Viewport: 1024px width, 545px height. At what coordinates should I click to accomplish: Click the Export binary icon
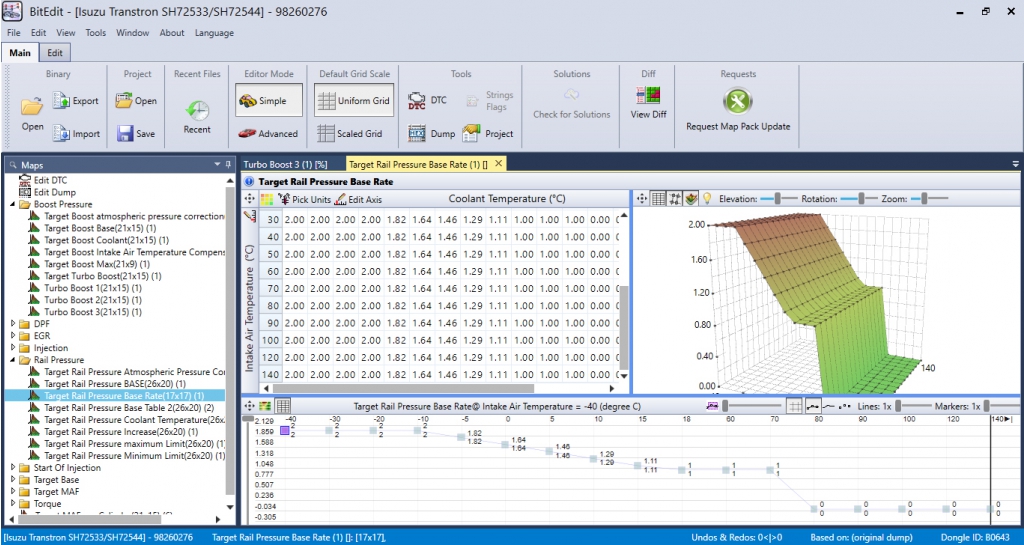[61, 101]
